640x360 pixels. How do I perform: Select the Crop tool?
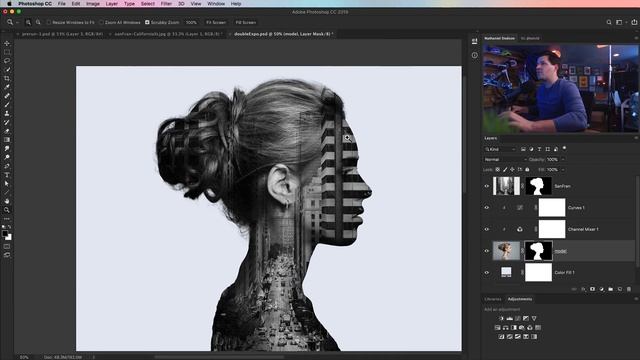pos(7,78)
